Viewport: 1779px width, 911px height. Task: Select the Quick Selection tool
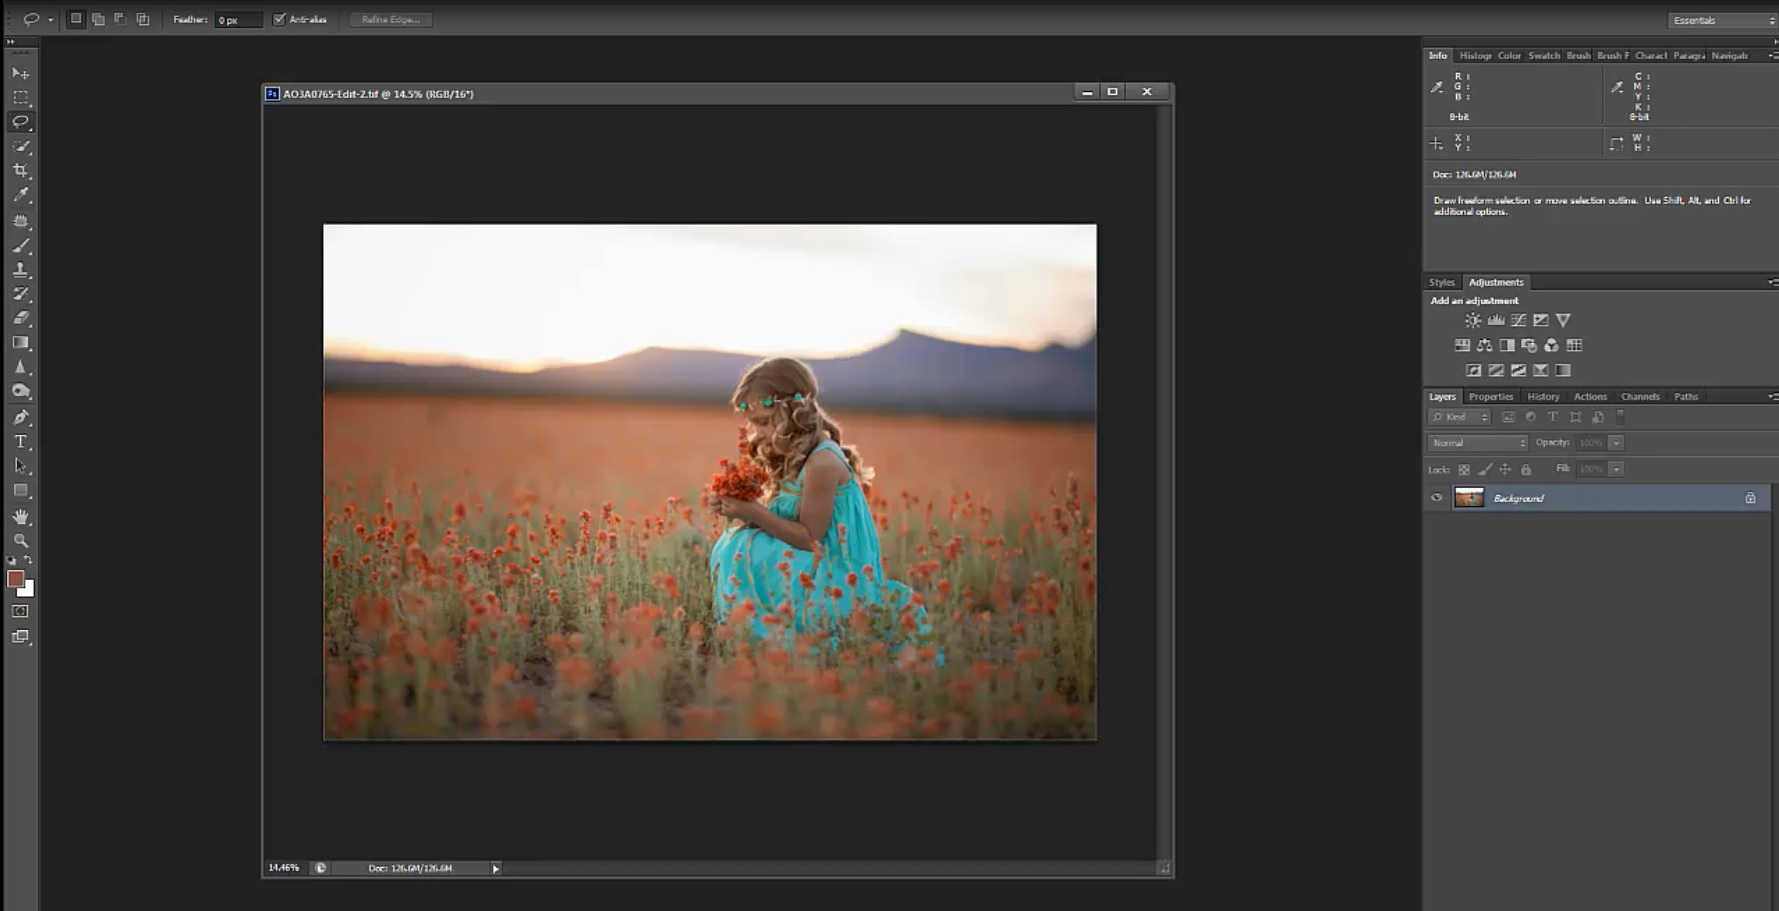20,147
